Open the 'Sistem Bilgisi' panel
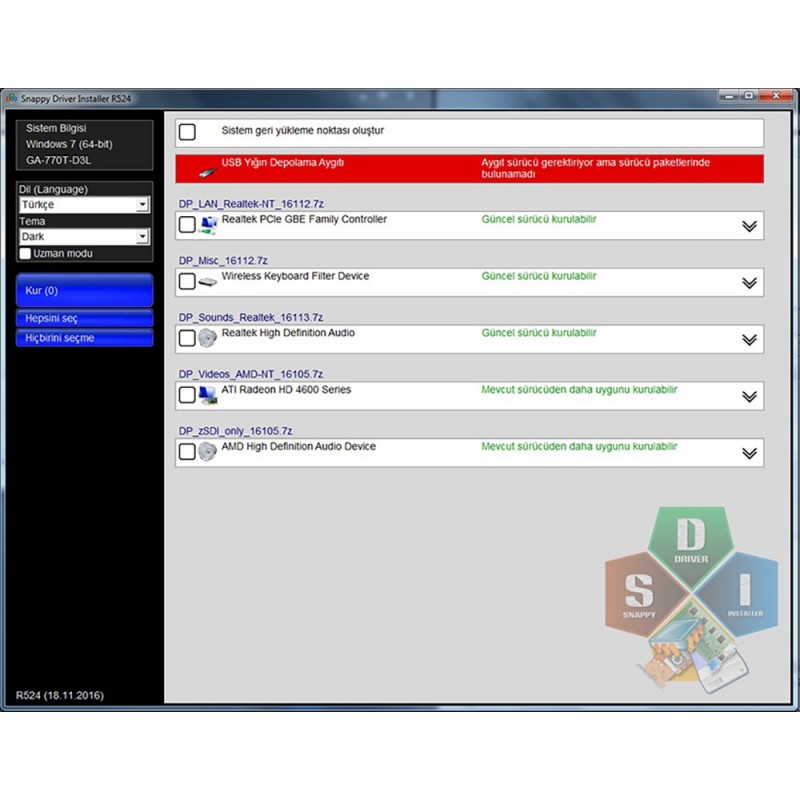 point(85,144)
